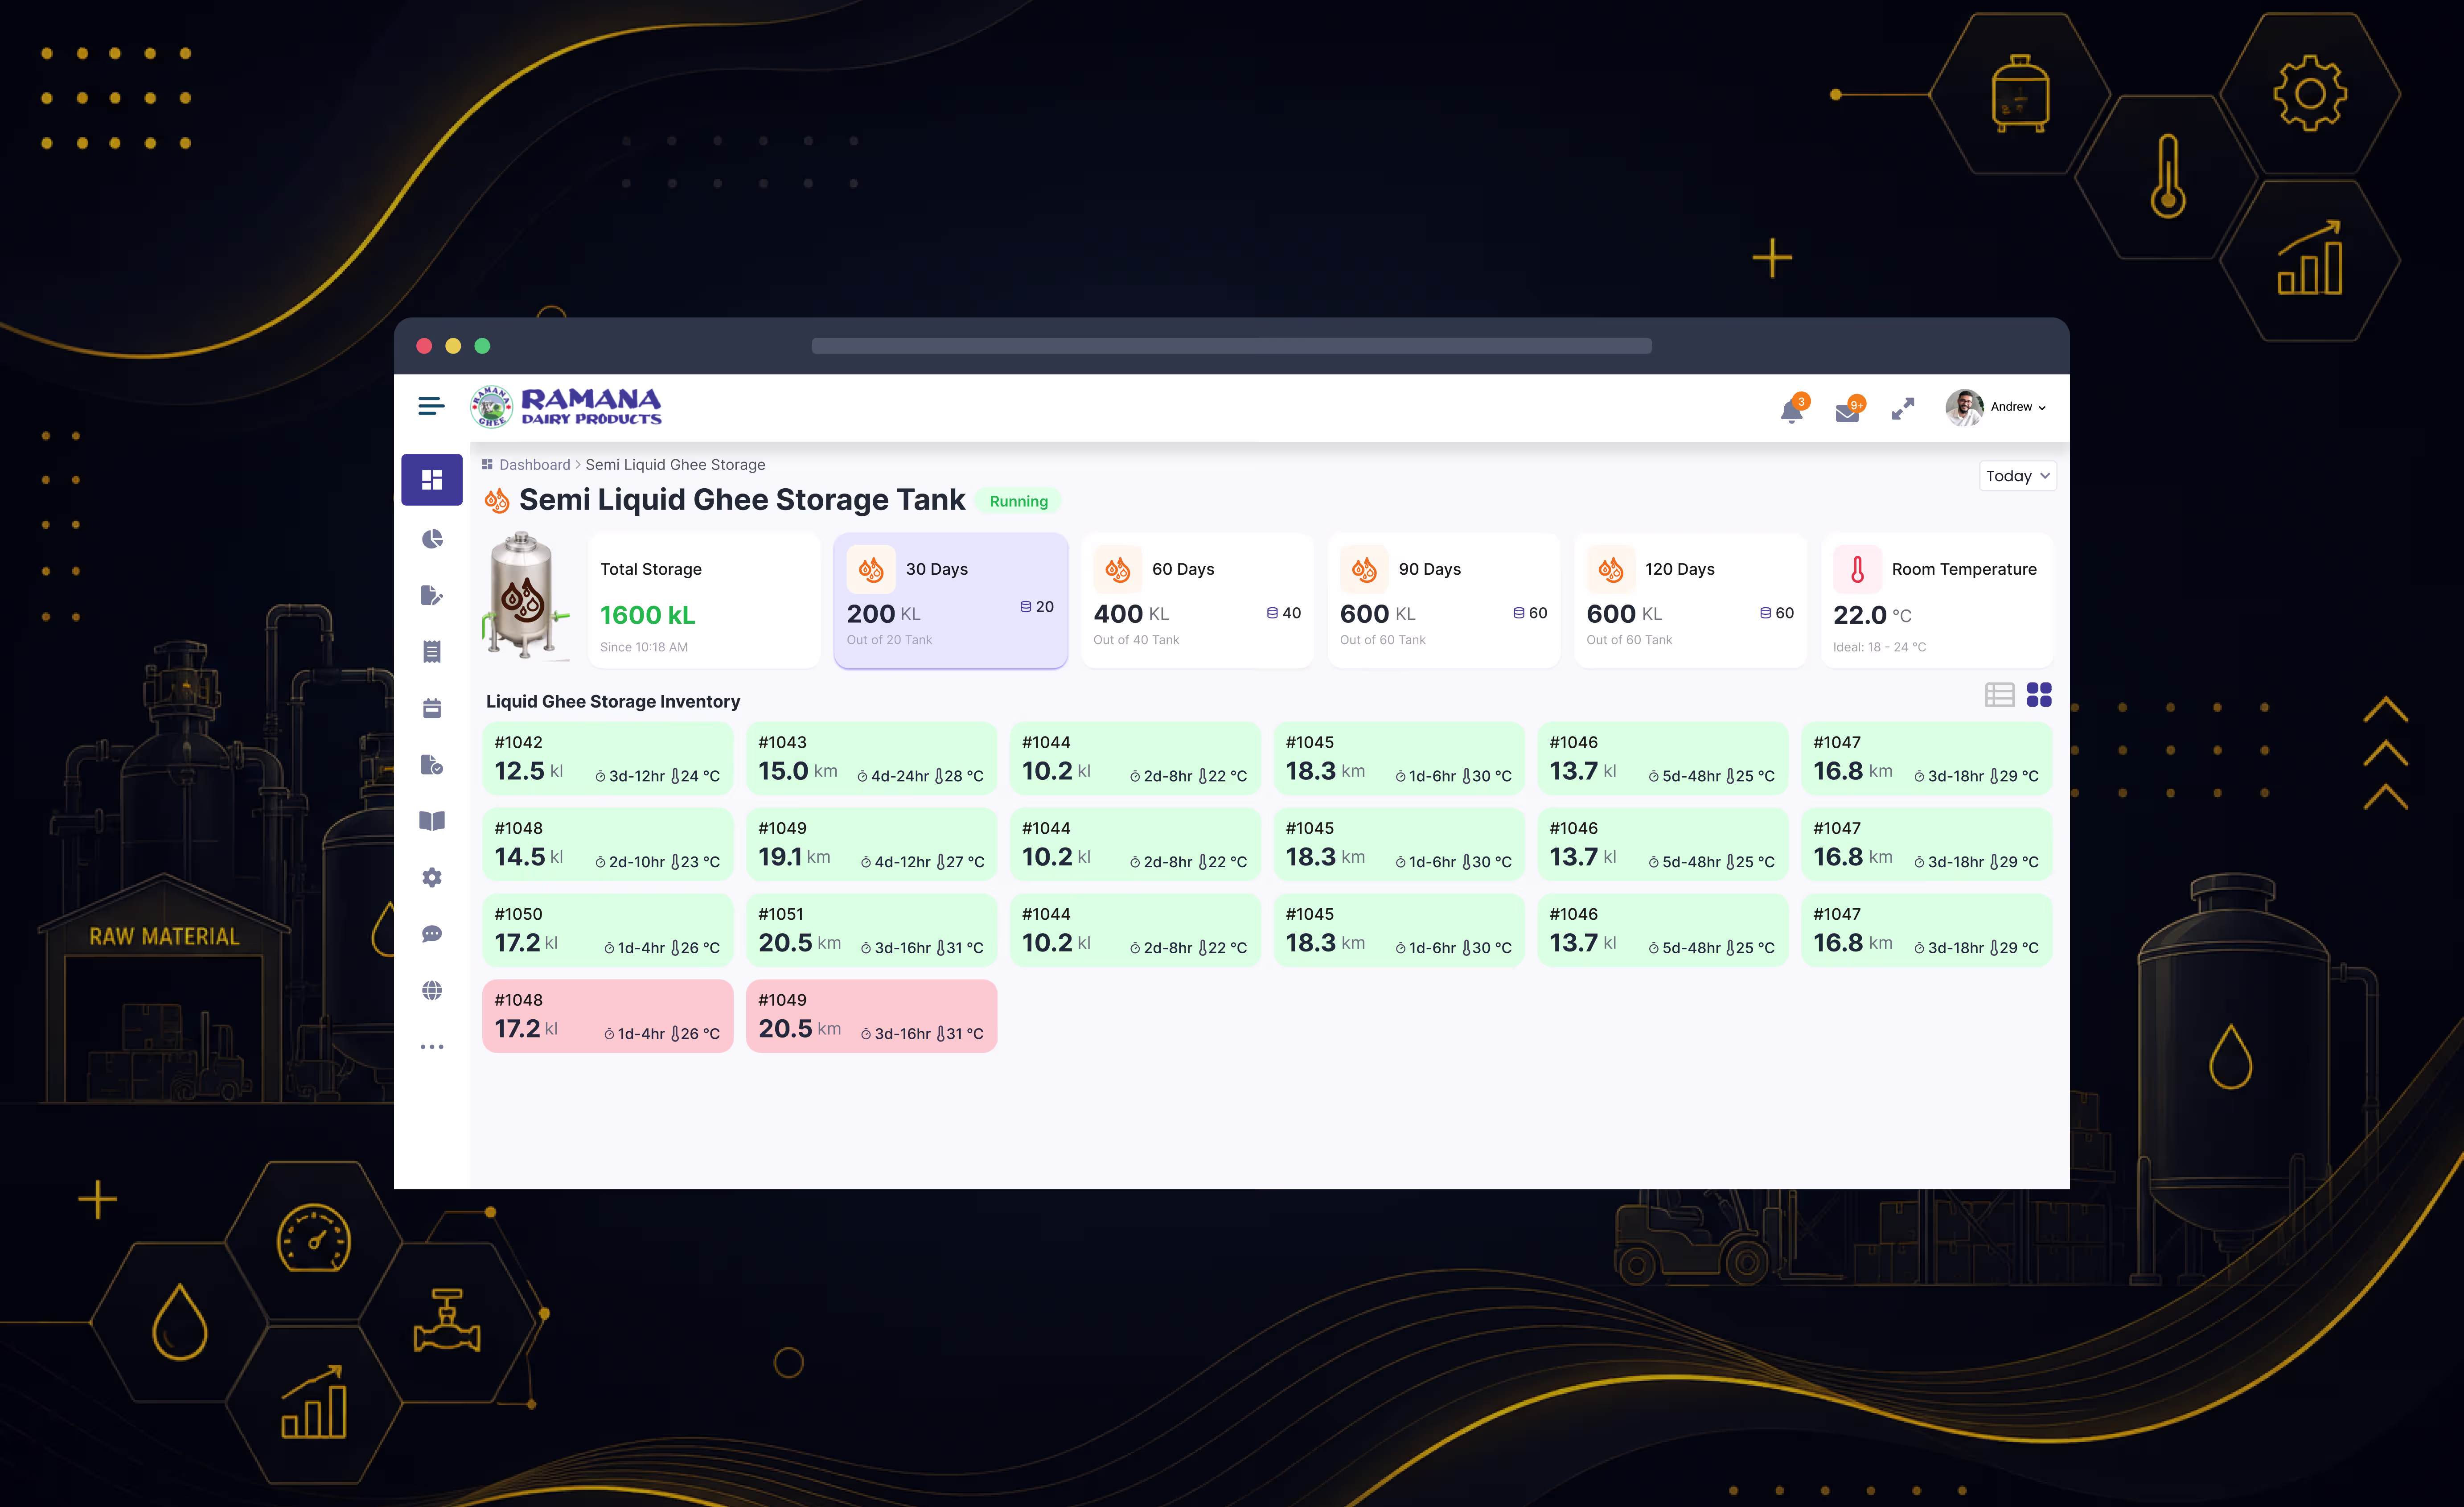
Task: Click the globe sidebar icon
Action: pyautogui.click(x=432, y=990)
